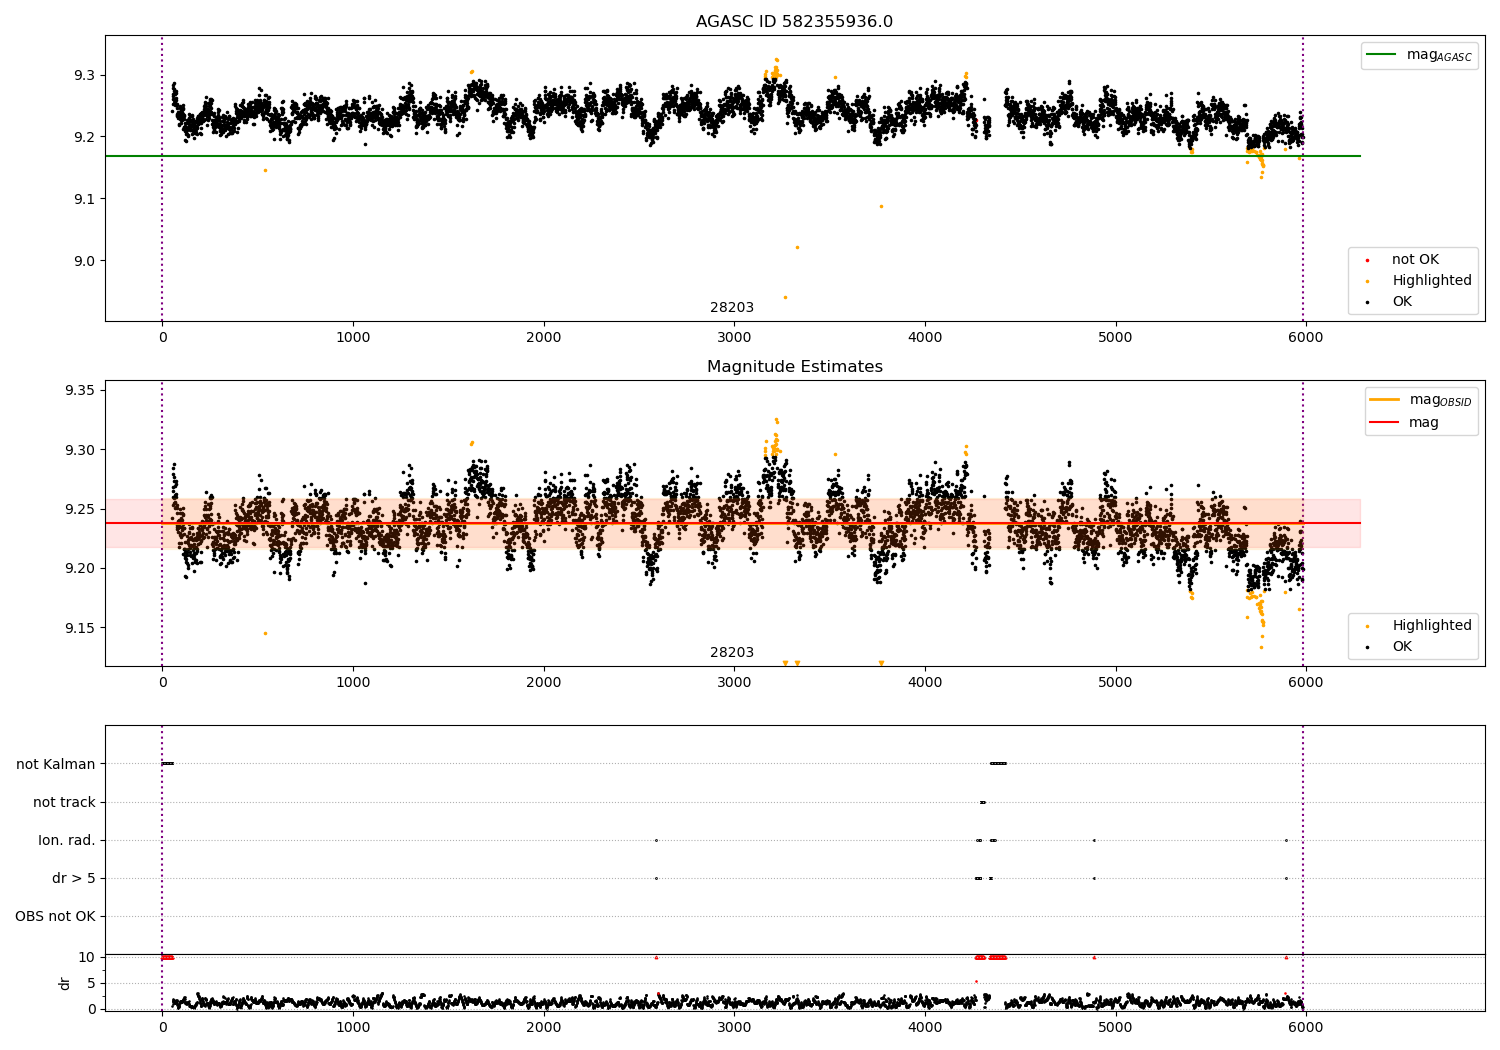Click the 6000 x-tick under bottom plot
This screenshot has height=1050, width=1500.
tap(1305, 1027)
